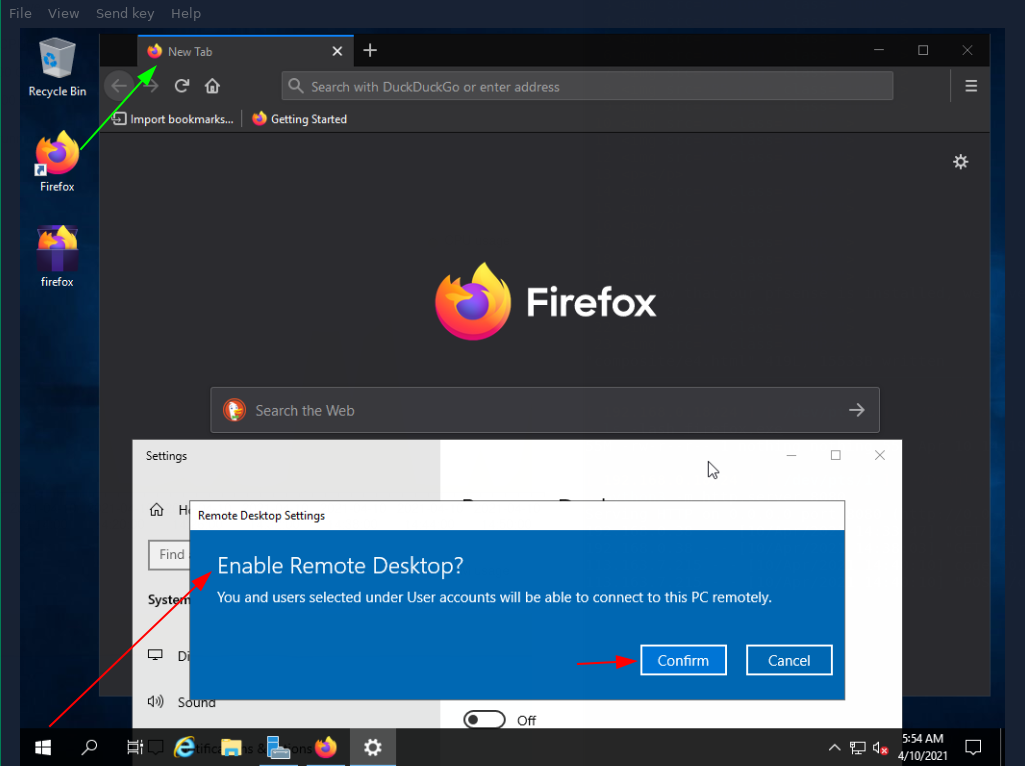Screen dimensions: 1025x766
Task: Launch the Firefox desktop shortcut
Action: pos(57,161)
